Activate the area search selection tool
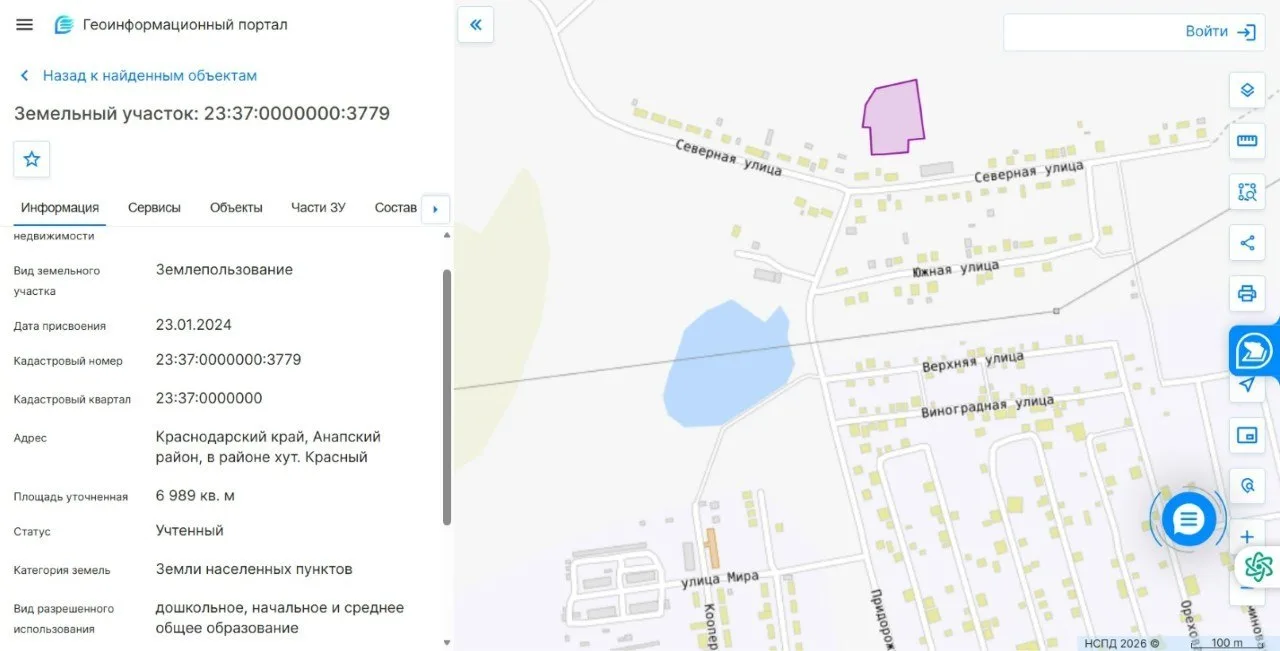This screenshot has width=1280, height=651. point(1247,192)
